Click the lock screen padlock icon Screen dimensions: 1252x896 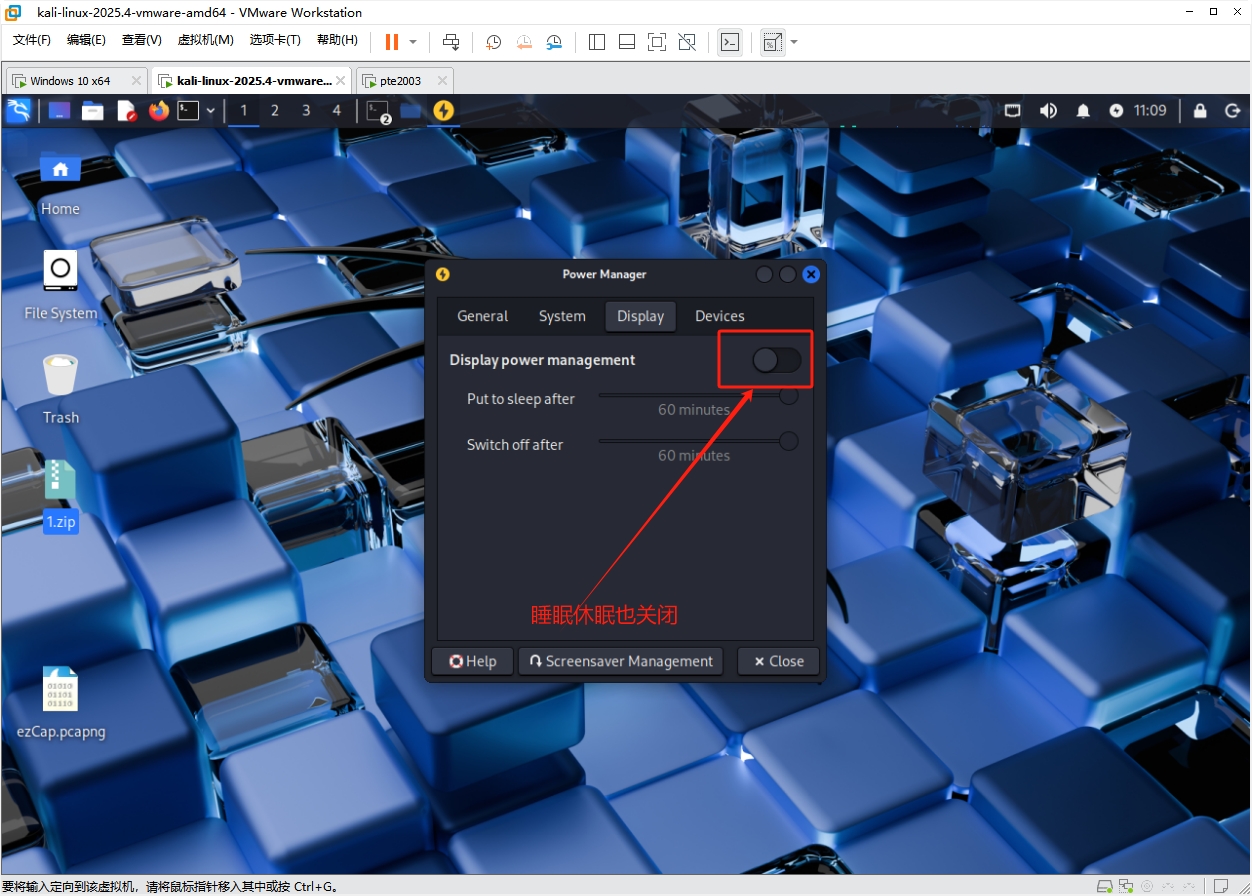(1200, 111)
